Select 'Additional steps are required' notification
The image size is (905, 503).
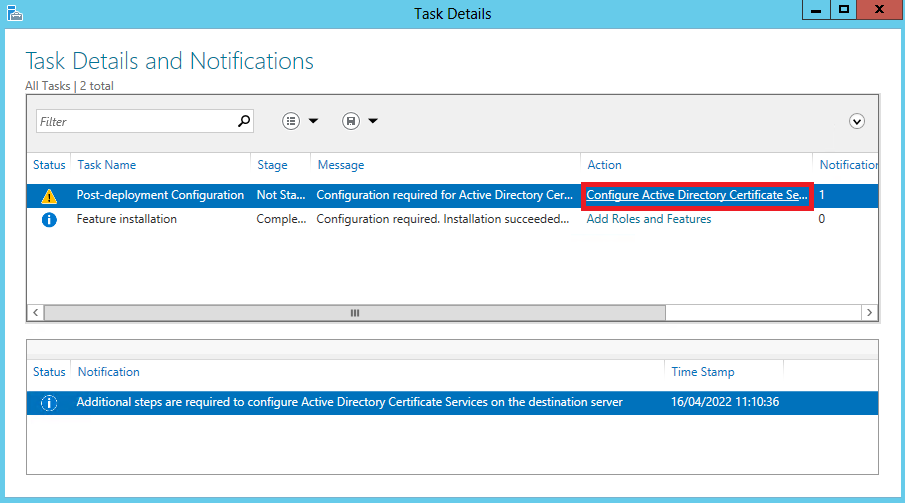(x=349, y=402)
